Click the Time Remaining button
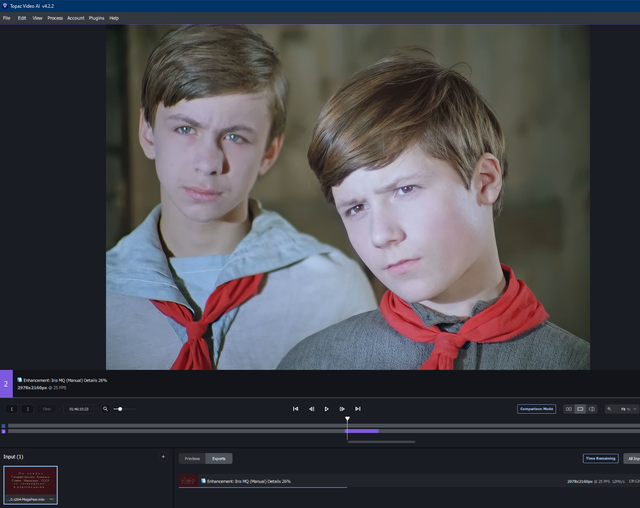Image resolution: width=640 pixels, height=508 pixels. 600,459
